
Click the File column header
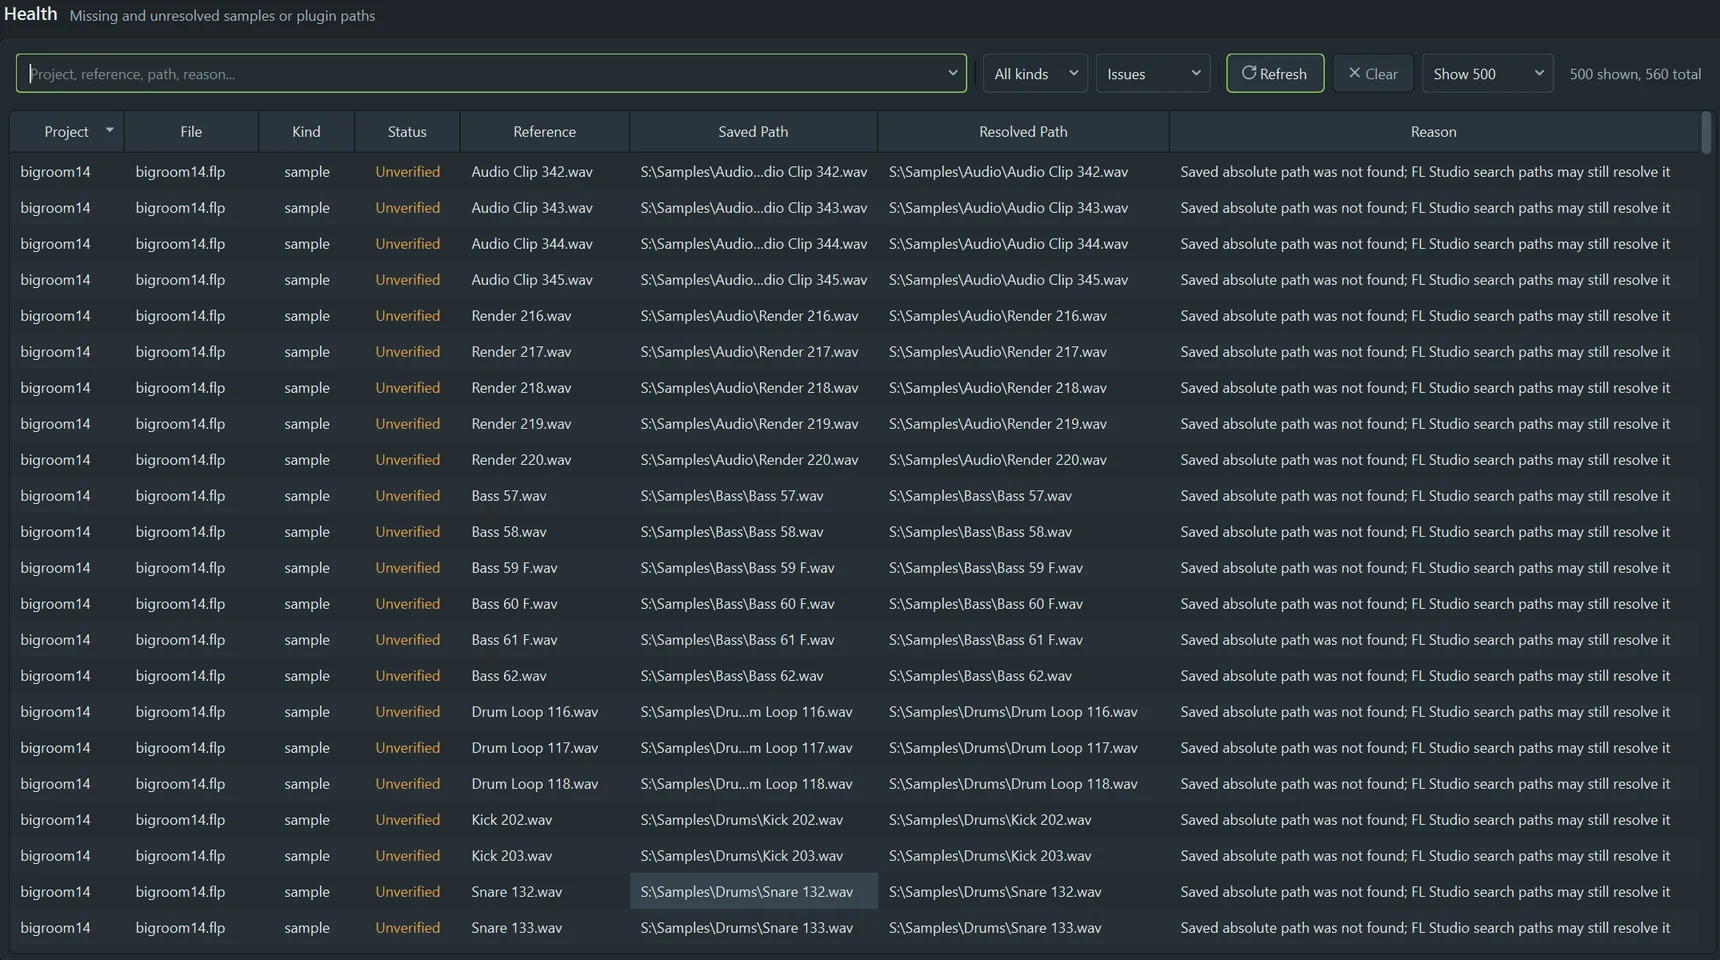click(191, 131)
